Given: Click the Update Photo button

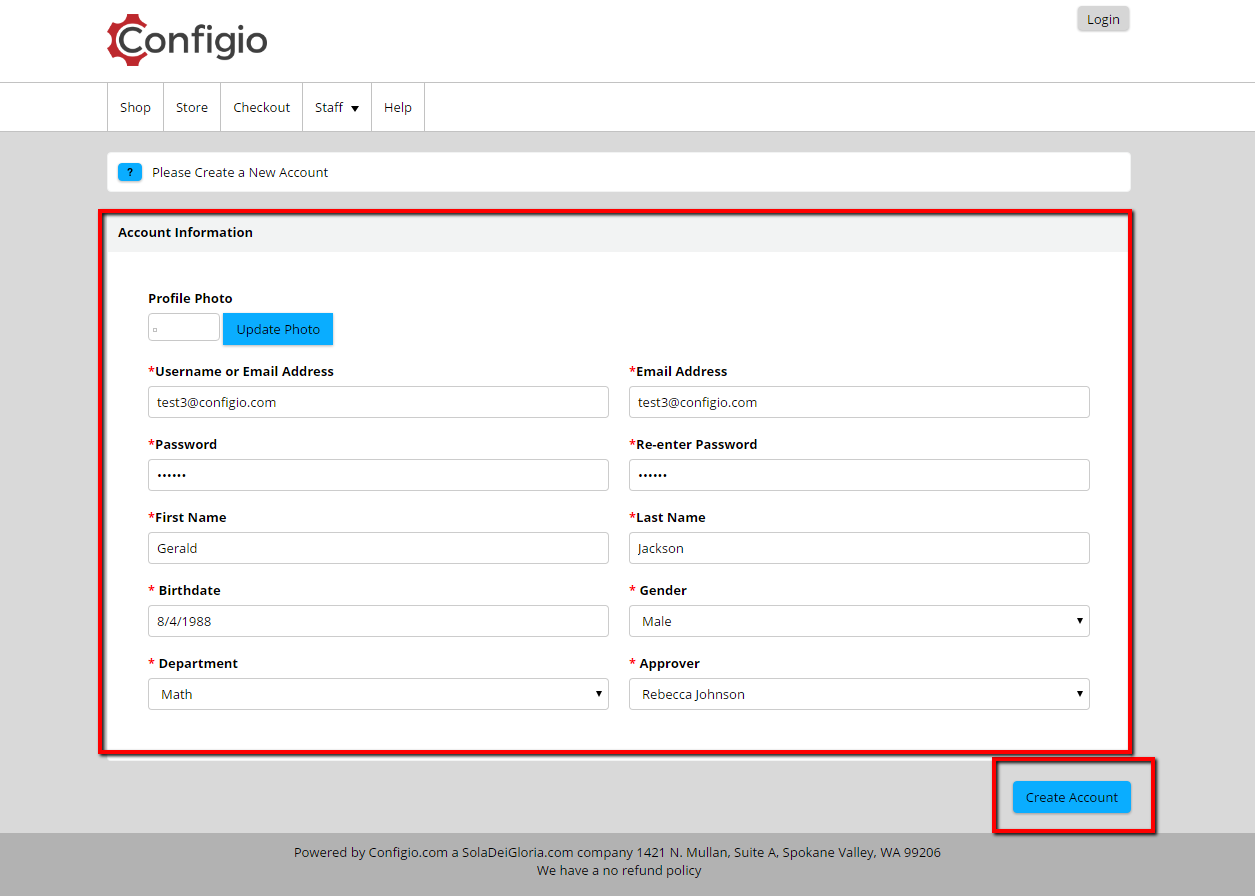Looking at the screenshot, I should pos(278,329).
